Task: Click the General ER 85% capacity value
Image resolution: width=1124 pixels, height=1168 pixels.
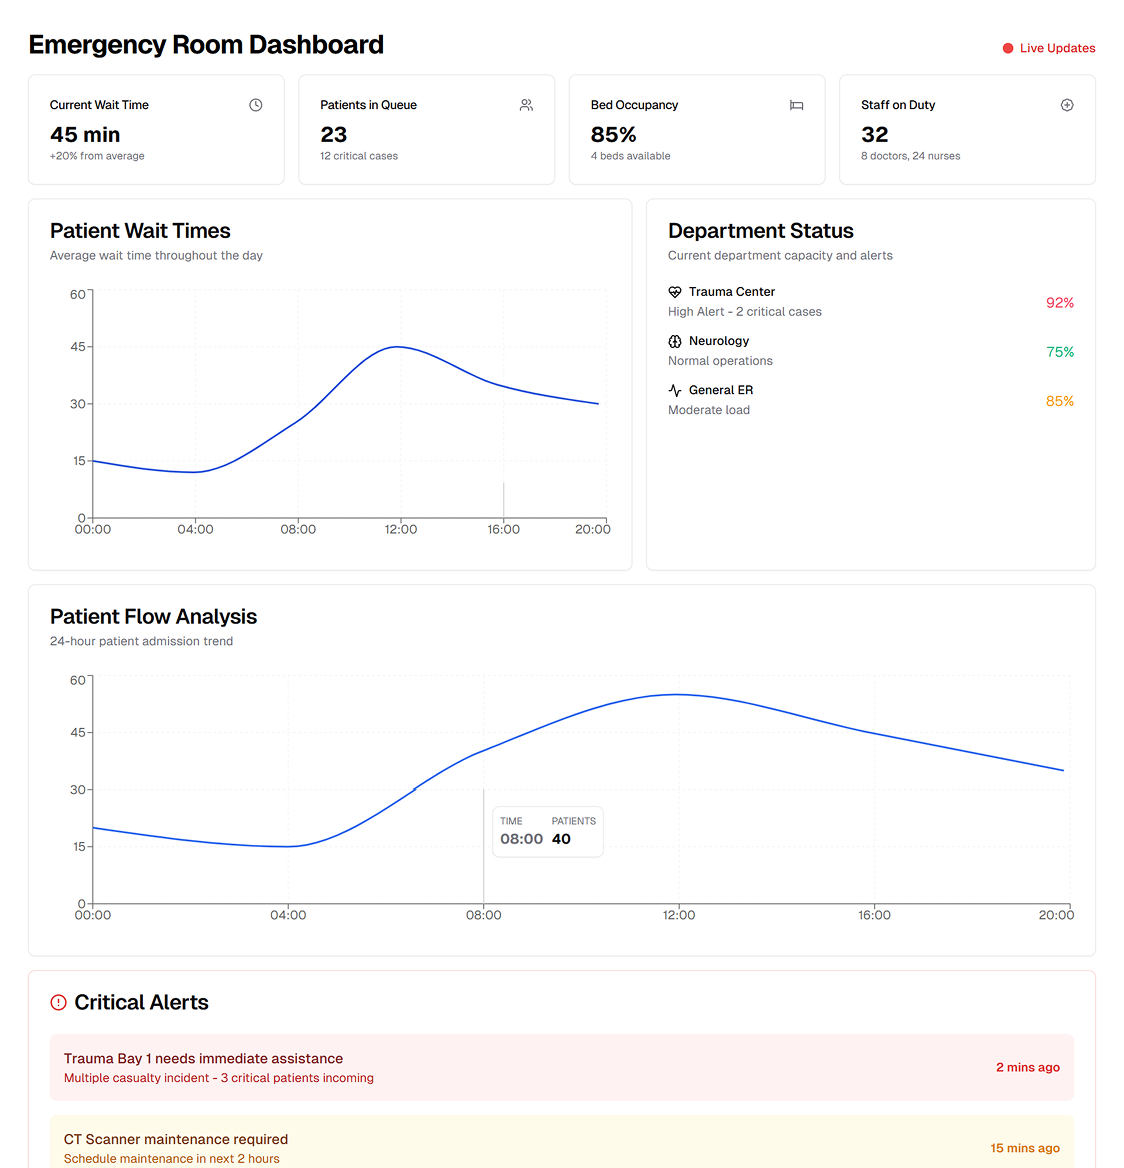Action: point(1059,401)
